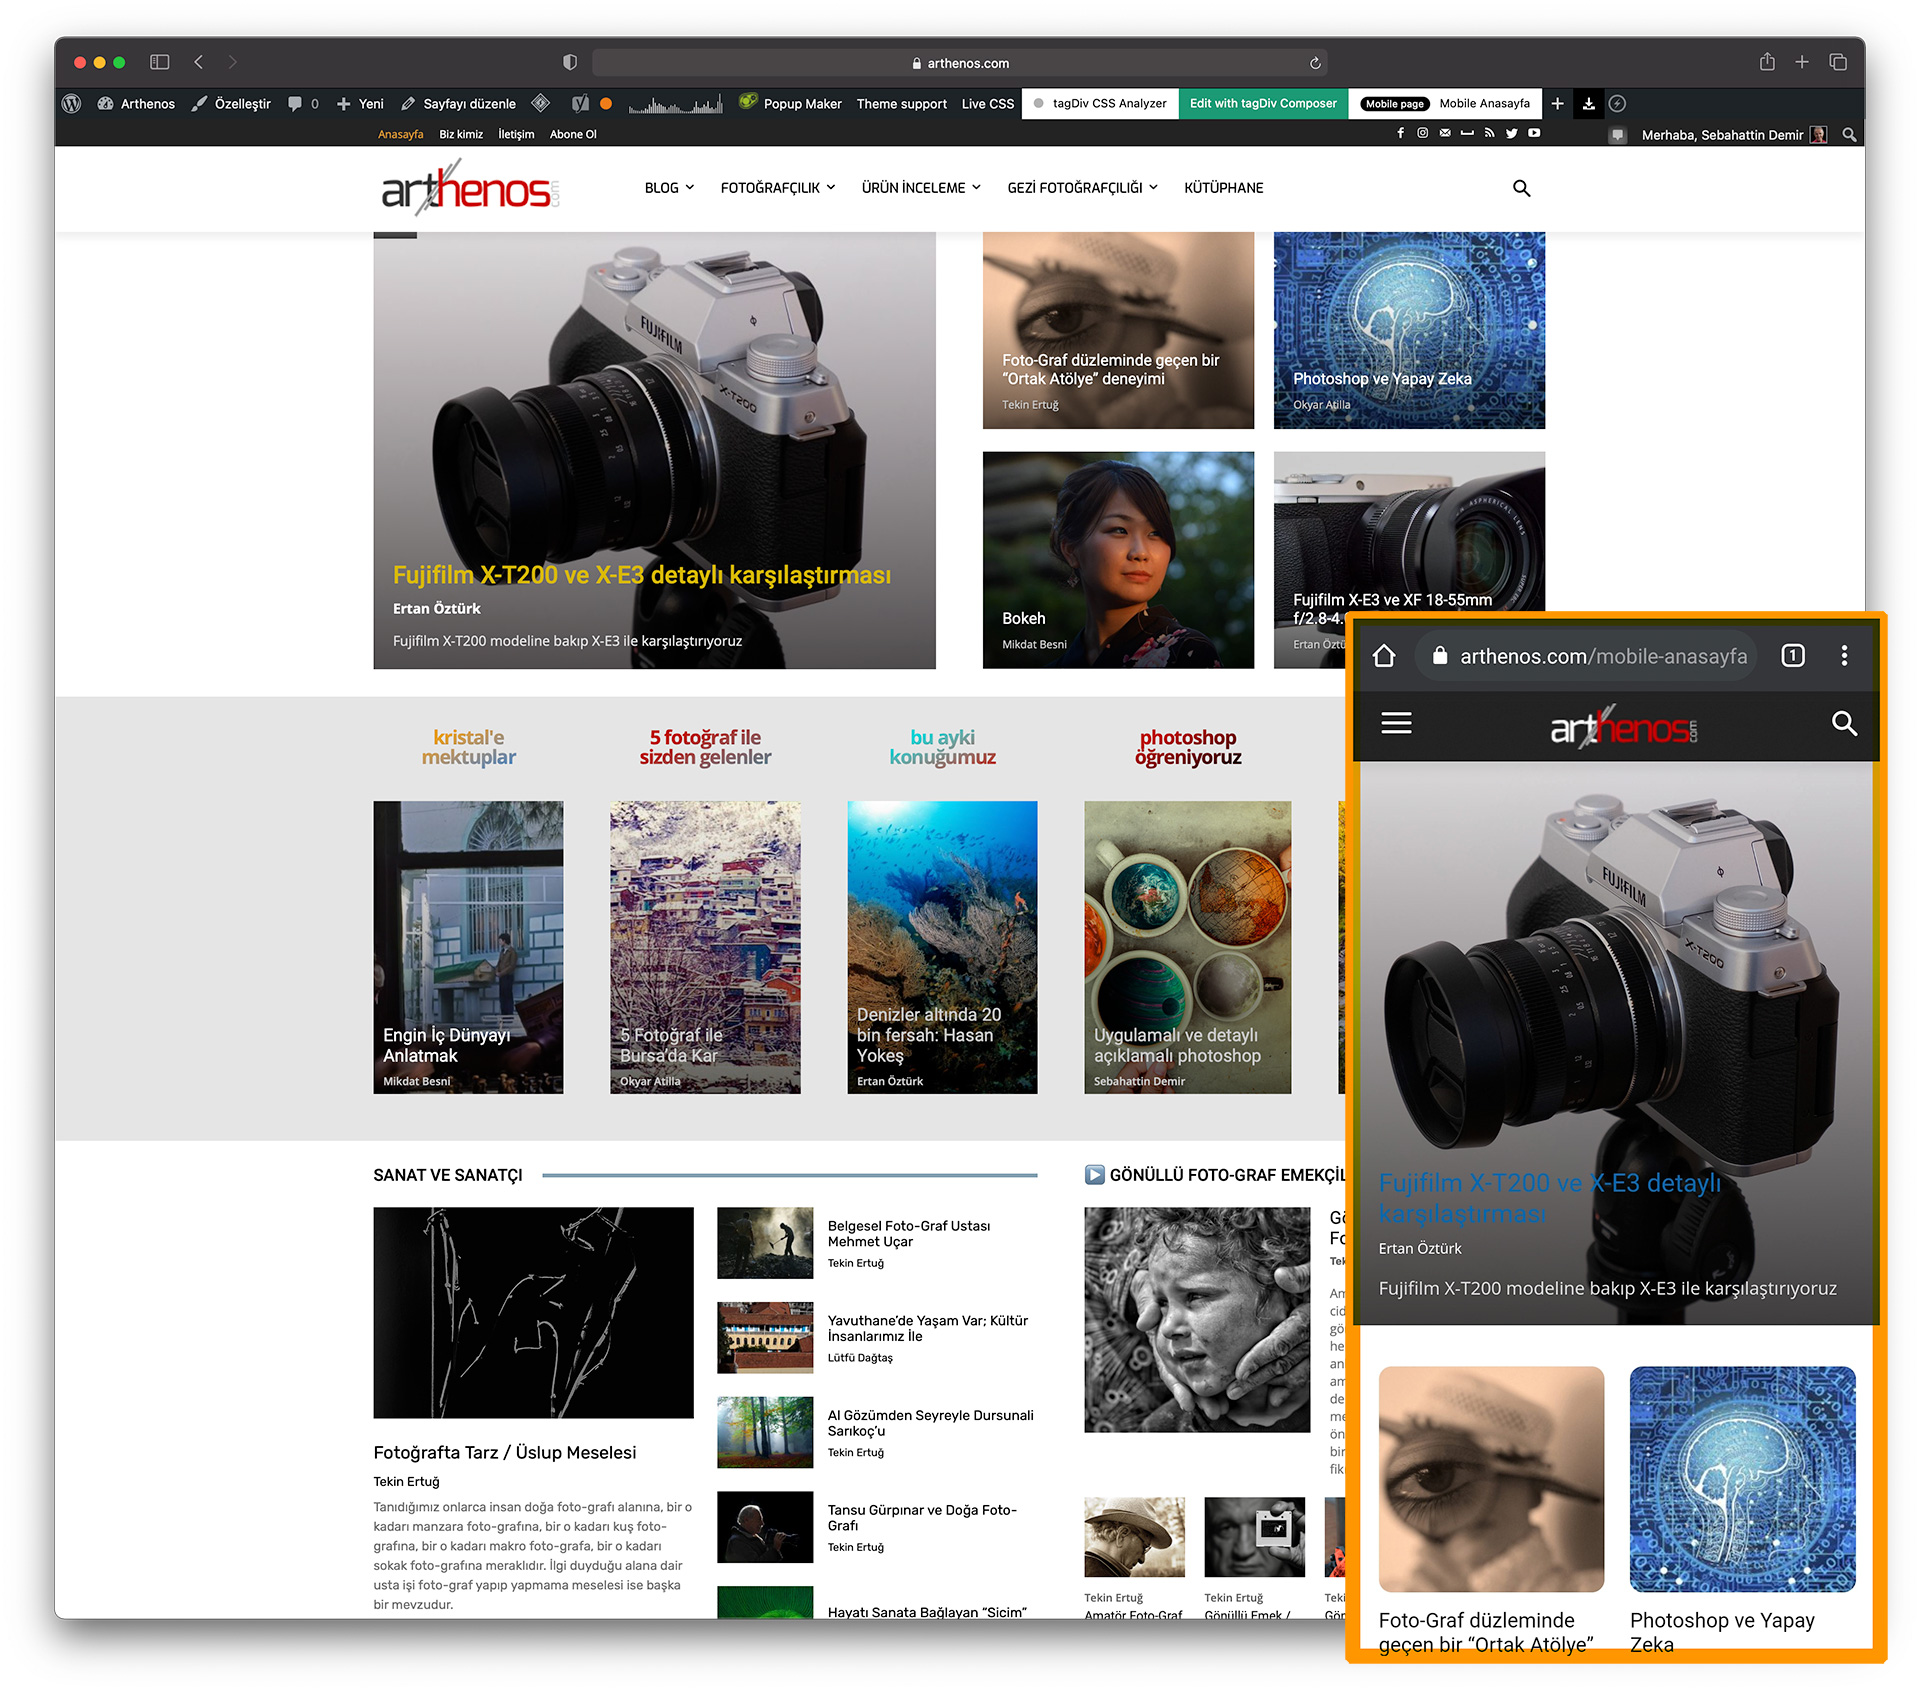Open the Instagram social icon
Screen dimensions: 1920x1691
(1423, 133)
